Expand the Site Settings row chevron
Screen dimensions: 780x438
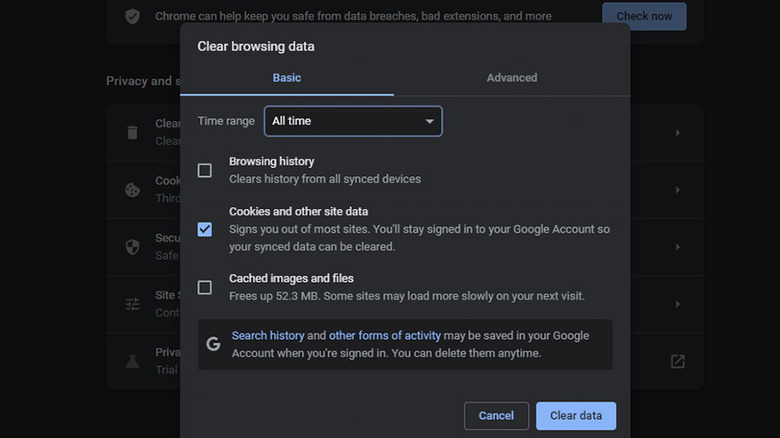pos(677,304)
